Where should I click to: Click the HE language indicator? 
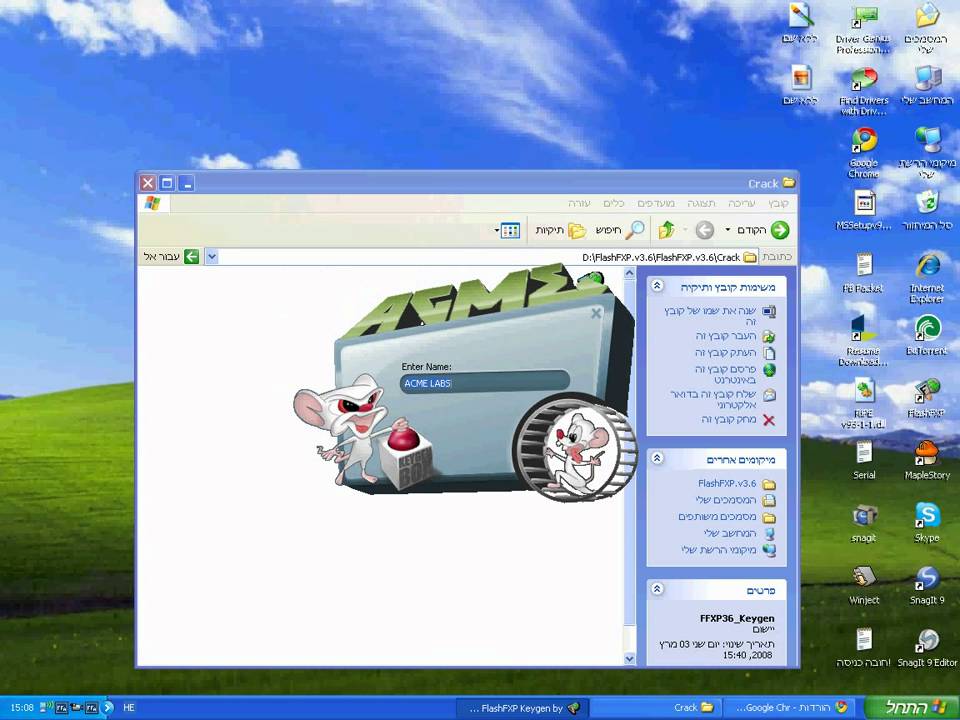coord(129,707)
